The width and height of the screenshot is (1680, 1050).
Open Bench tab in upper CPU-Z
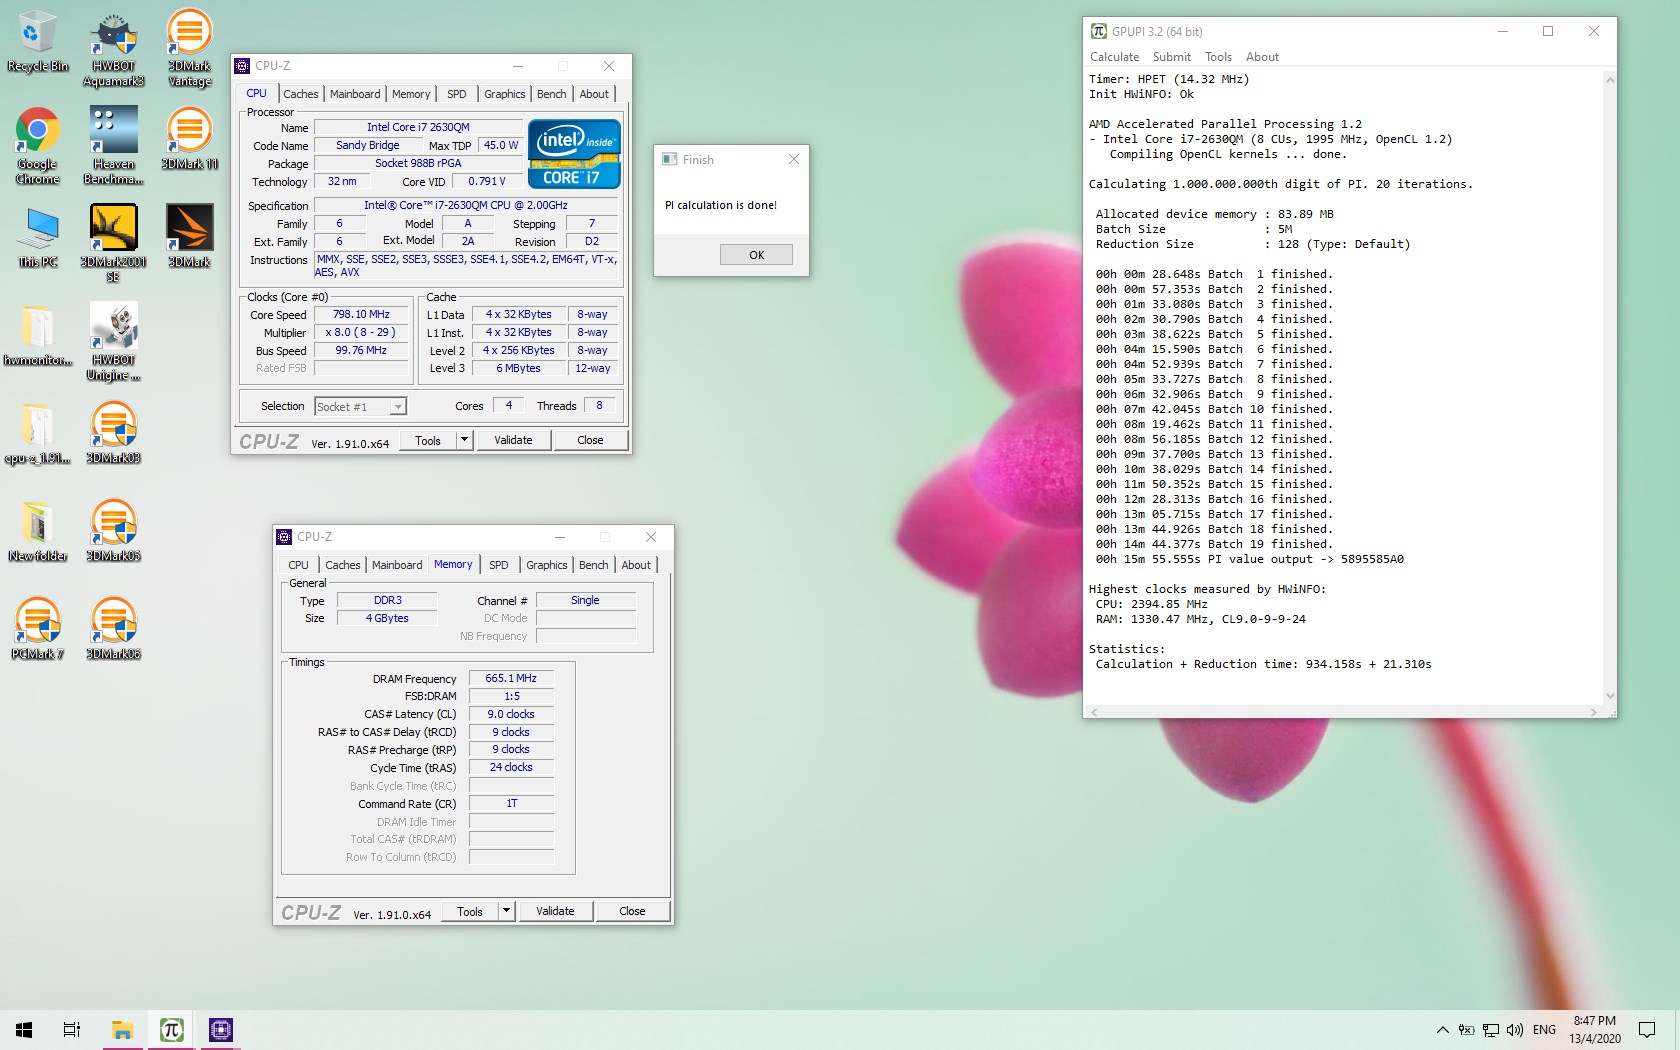click(551, 94)
